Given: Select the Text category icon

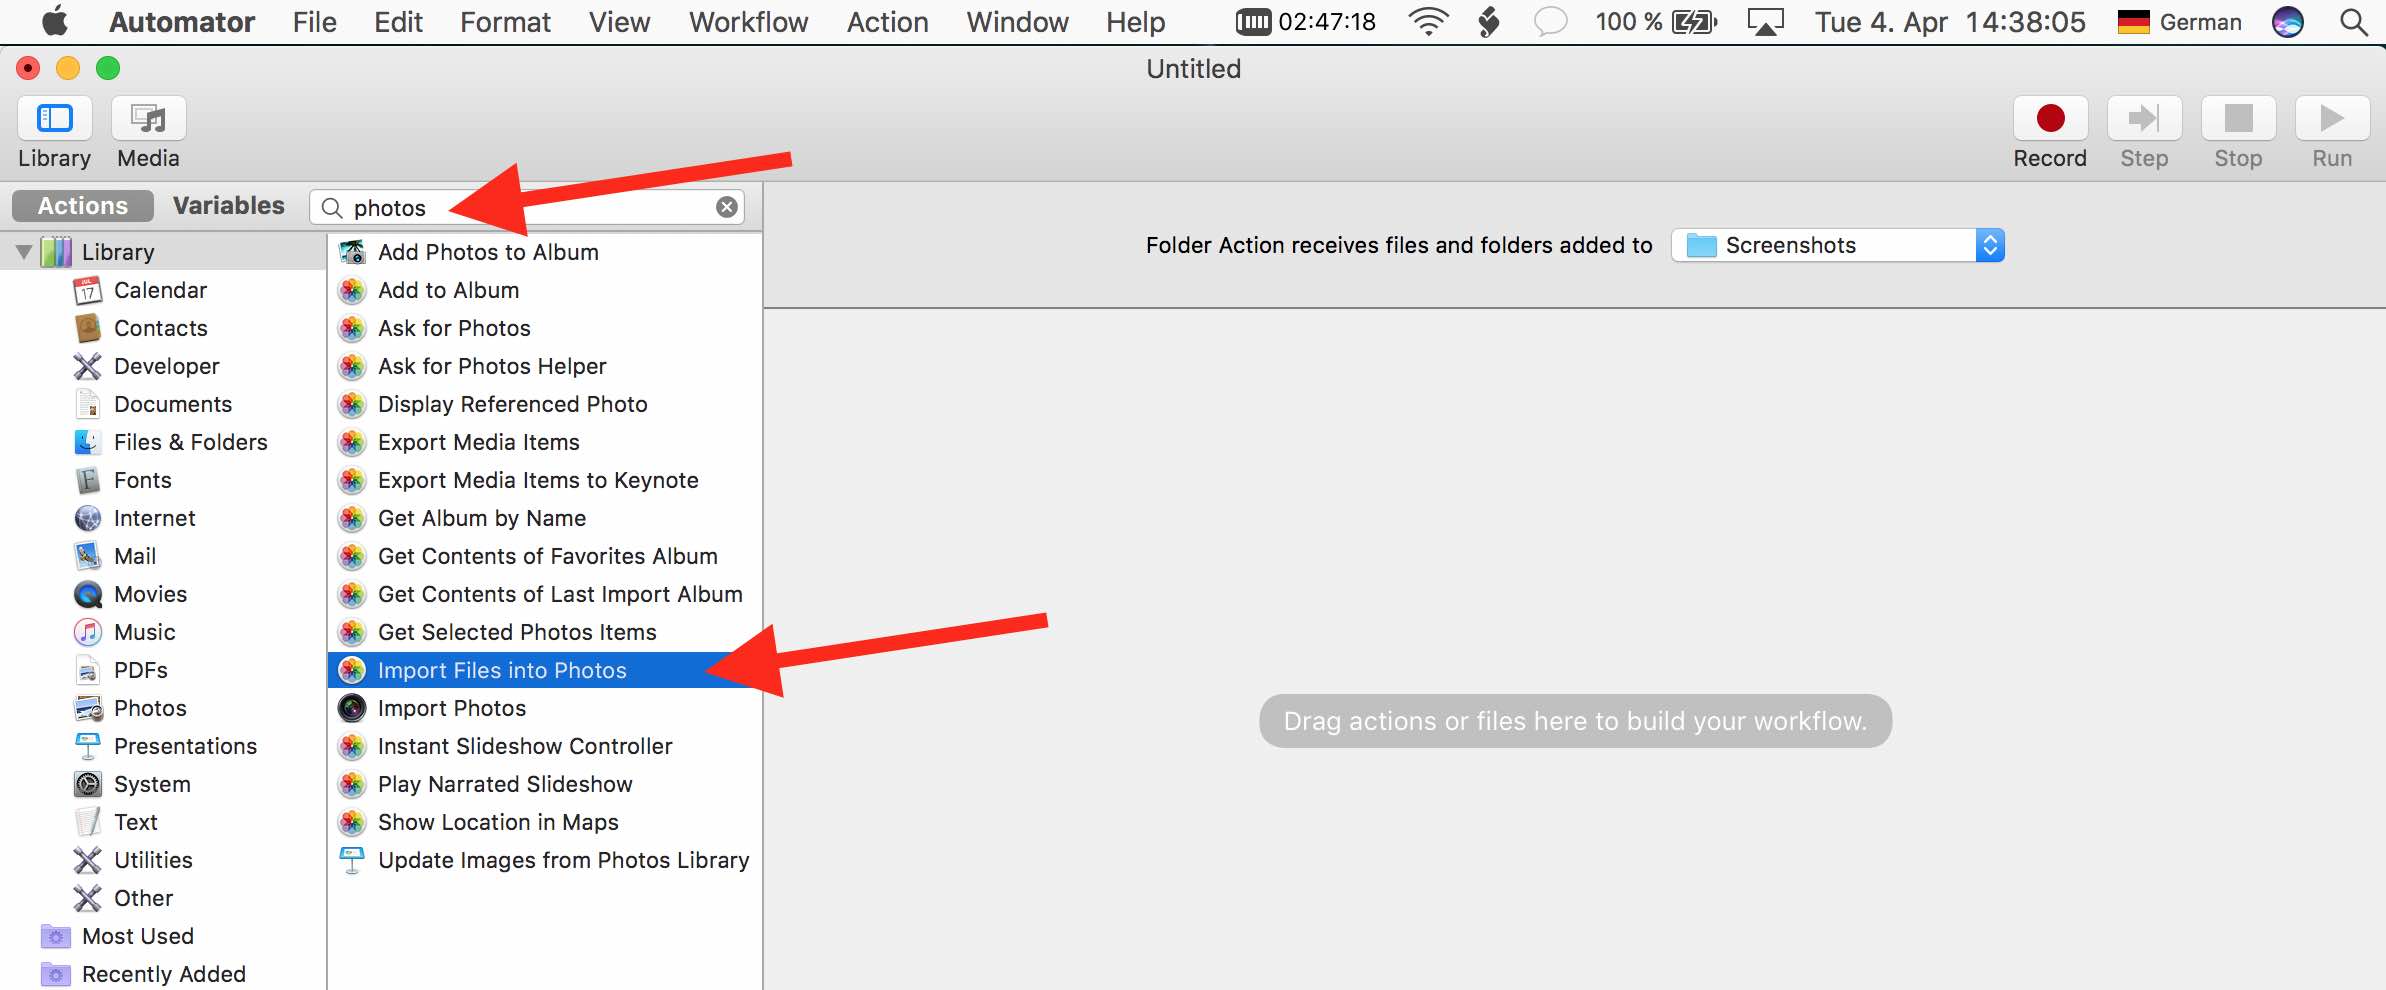Looking at the screenshot, I should (88, 822).
